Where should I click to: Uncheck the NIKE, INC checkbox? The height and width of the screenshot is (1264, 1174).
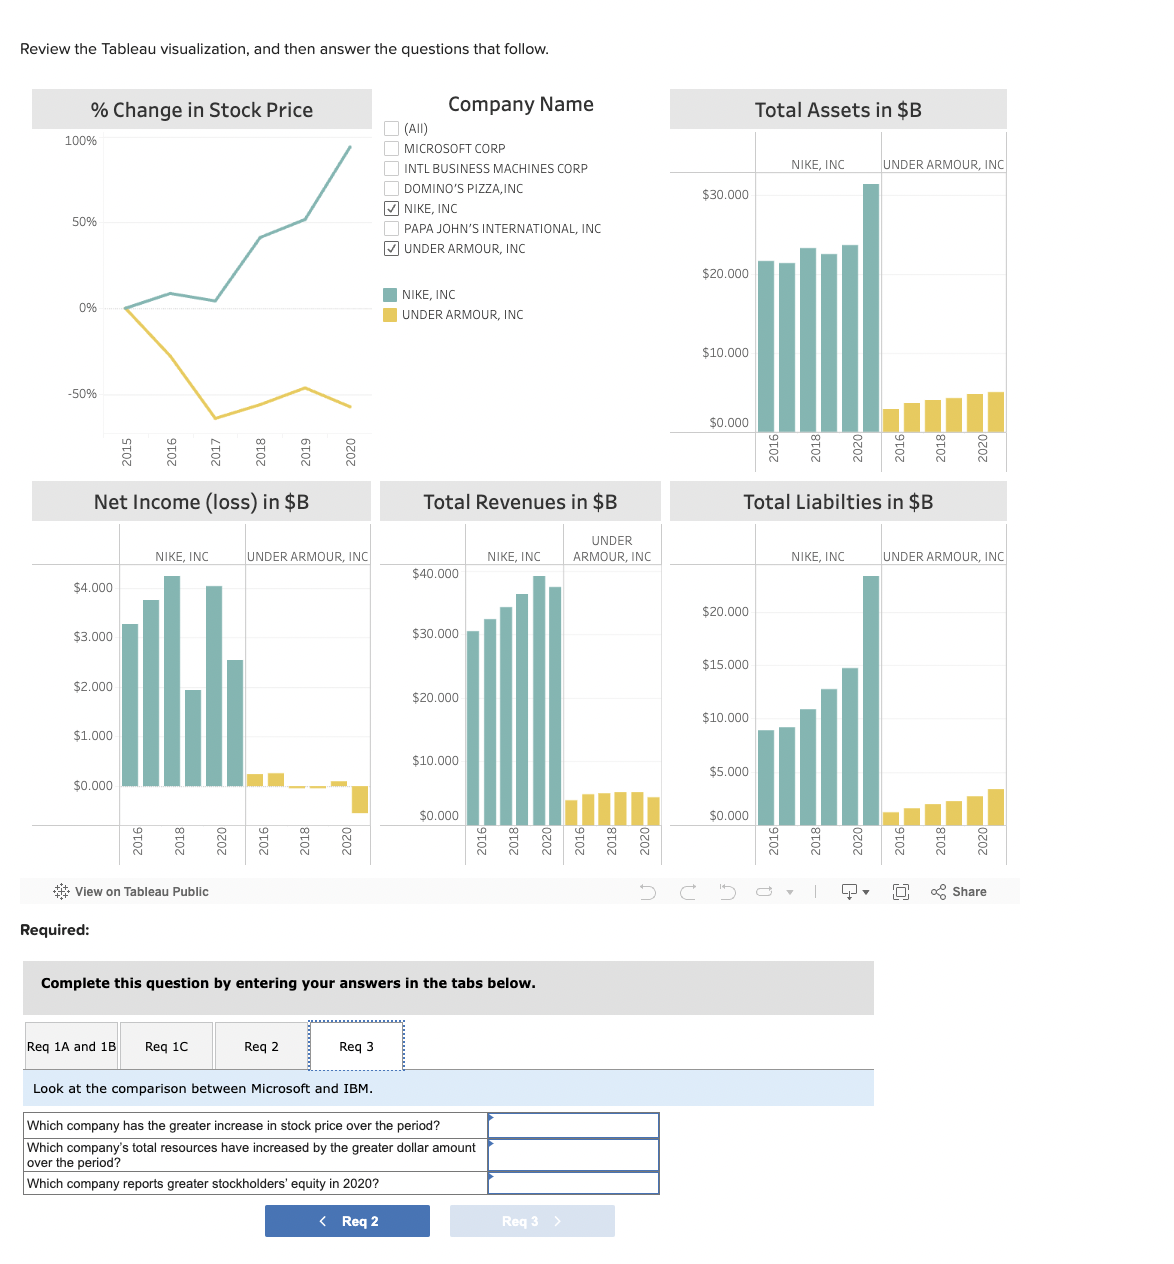click(390, 208)
